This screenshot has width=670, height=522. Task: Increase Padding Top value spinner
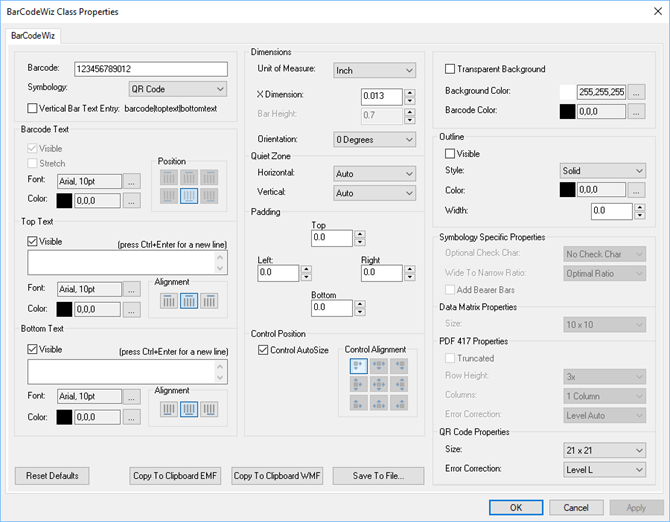[360, 235]
